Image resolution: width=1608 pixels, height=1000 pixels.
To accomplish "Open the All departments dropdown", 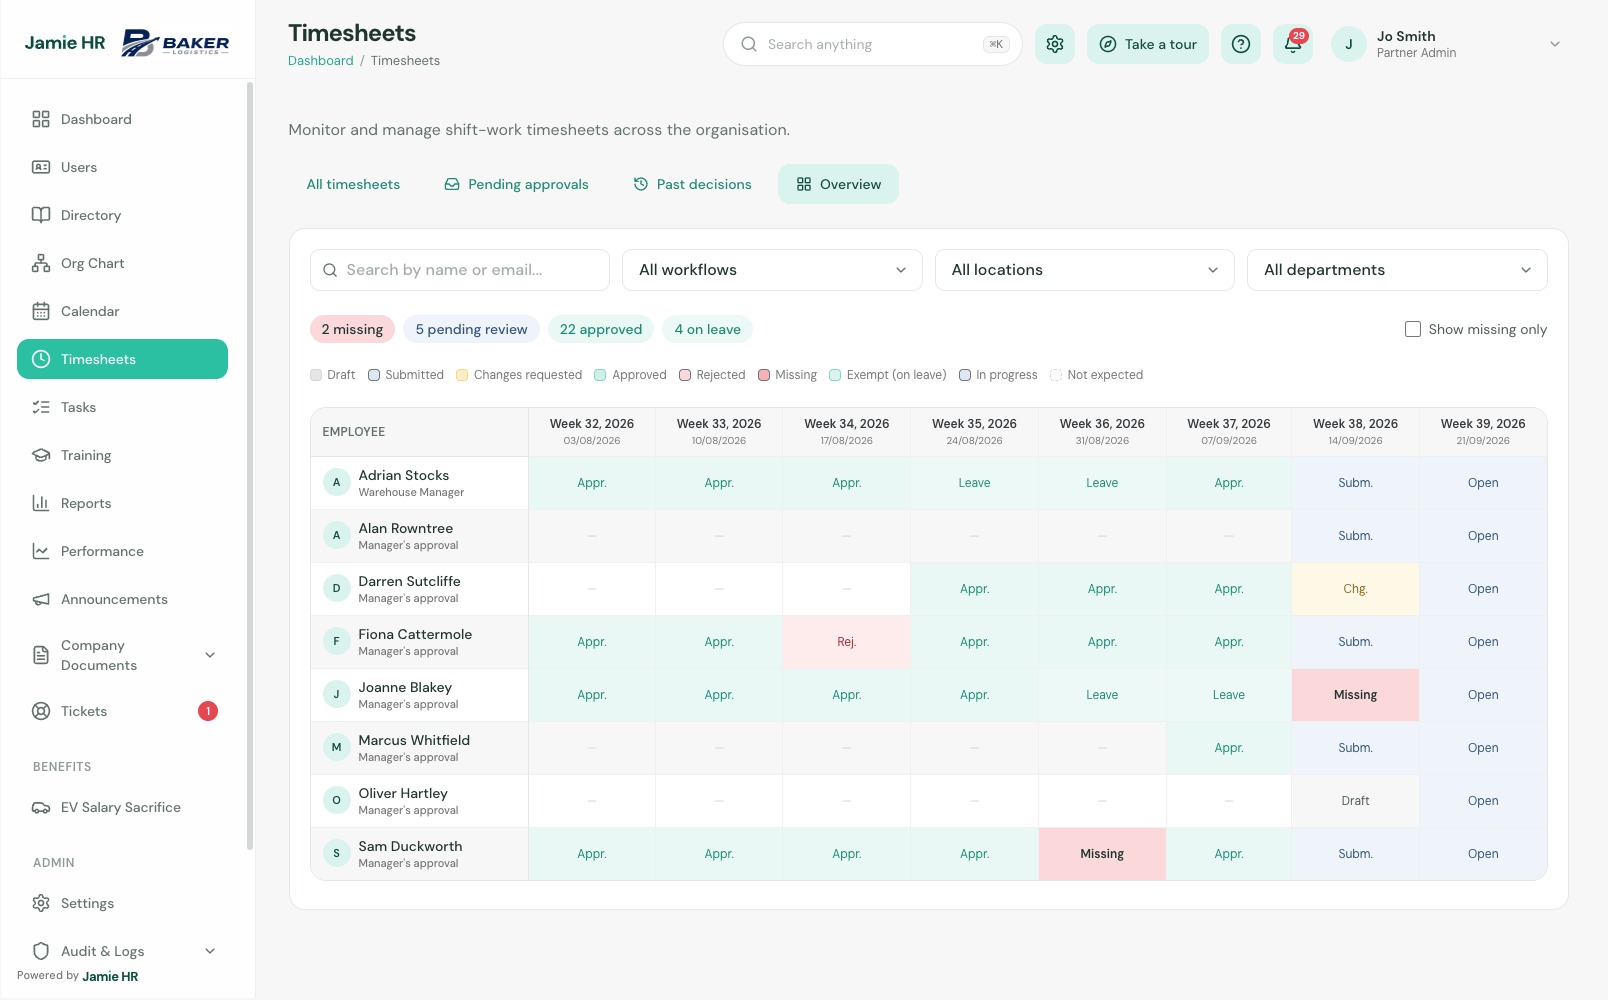I will [x=1397, y=270].
